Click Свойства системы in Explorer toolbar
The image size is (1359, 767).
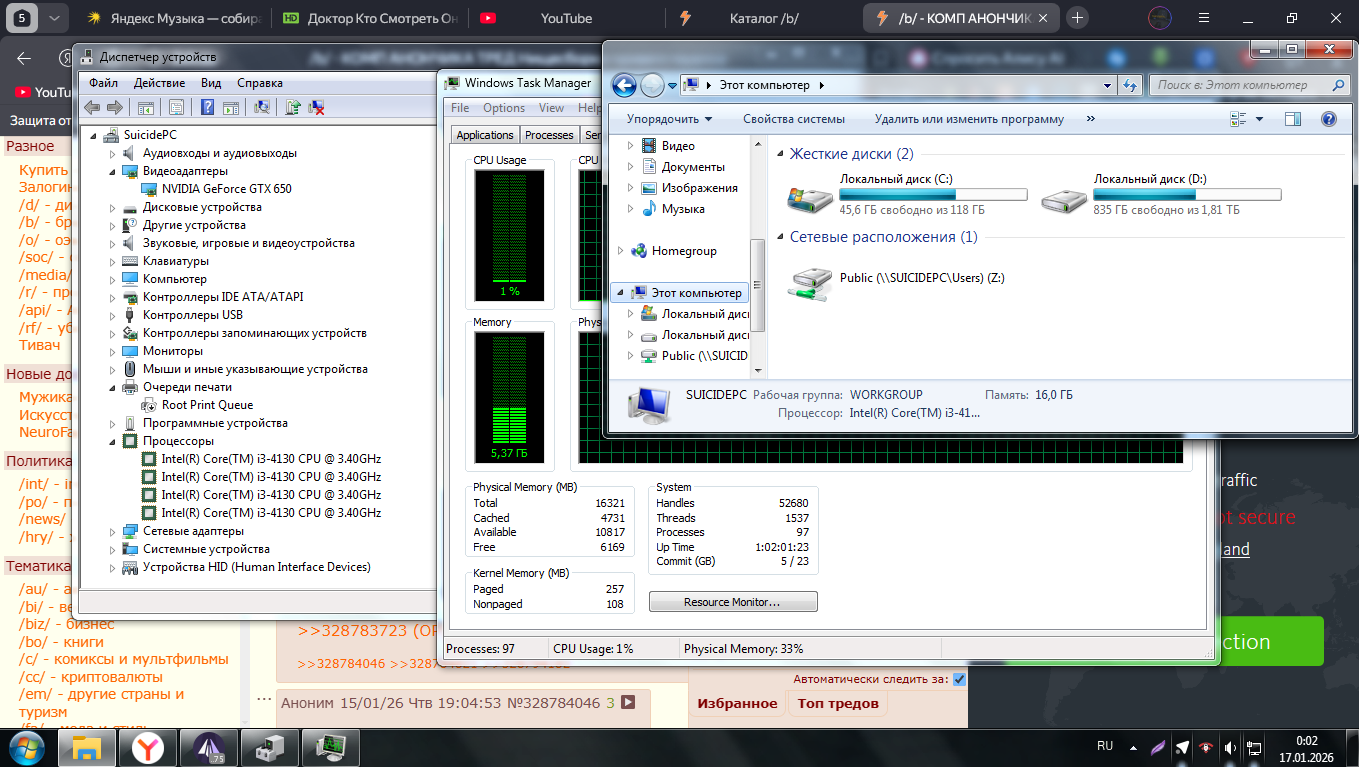pos(794,119)
